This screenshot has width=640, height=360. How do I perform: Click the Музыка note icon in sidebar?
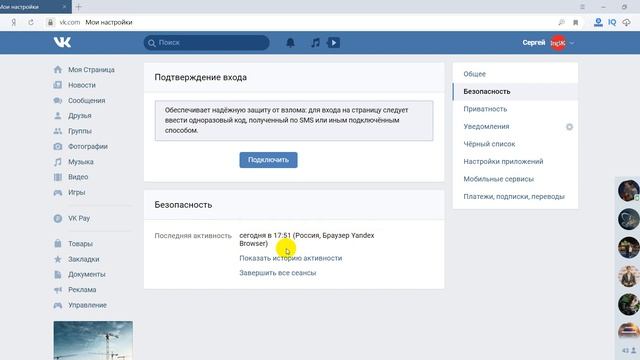58,162
